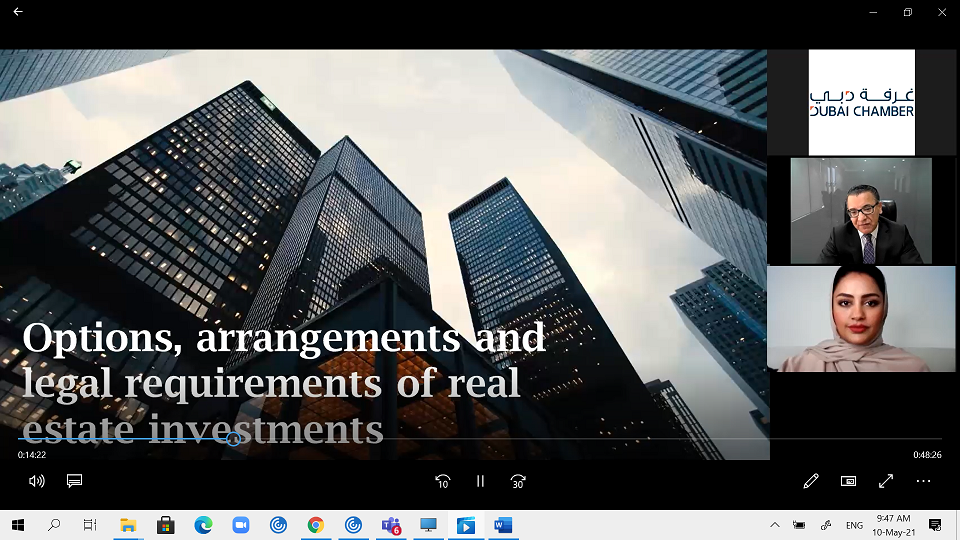Open subtitles and captions menu

point(74,481)
